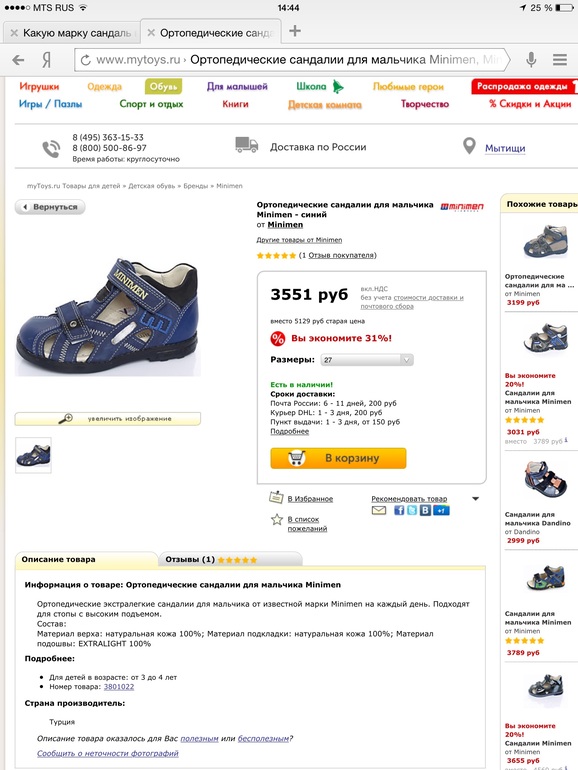Image resolution: width=578 pixels, height=770 pixels.
Task: Reload the page with the refresh icon
Action: pos(85,60)
